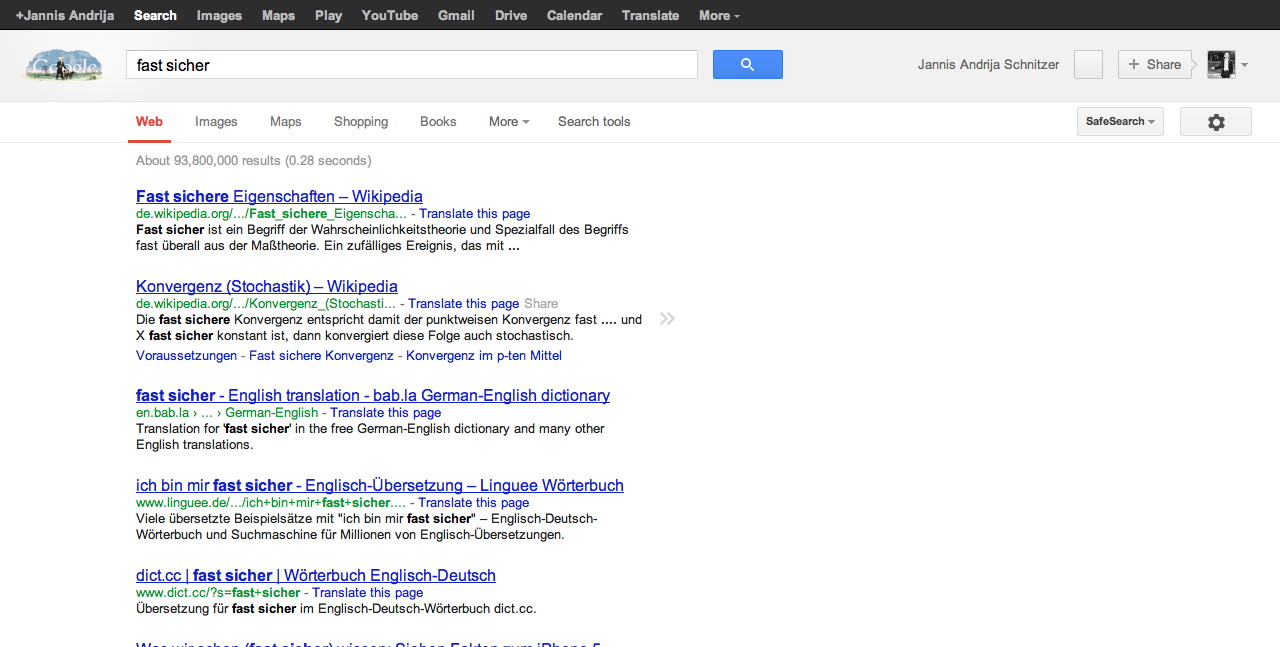Click the search box with 'fast sicher'
Screen dimensions: 1280x647
click(x=412, y=65)
